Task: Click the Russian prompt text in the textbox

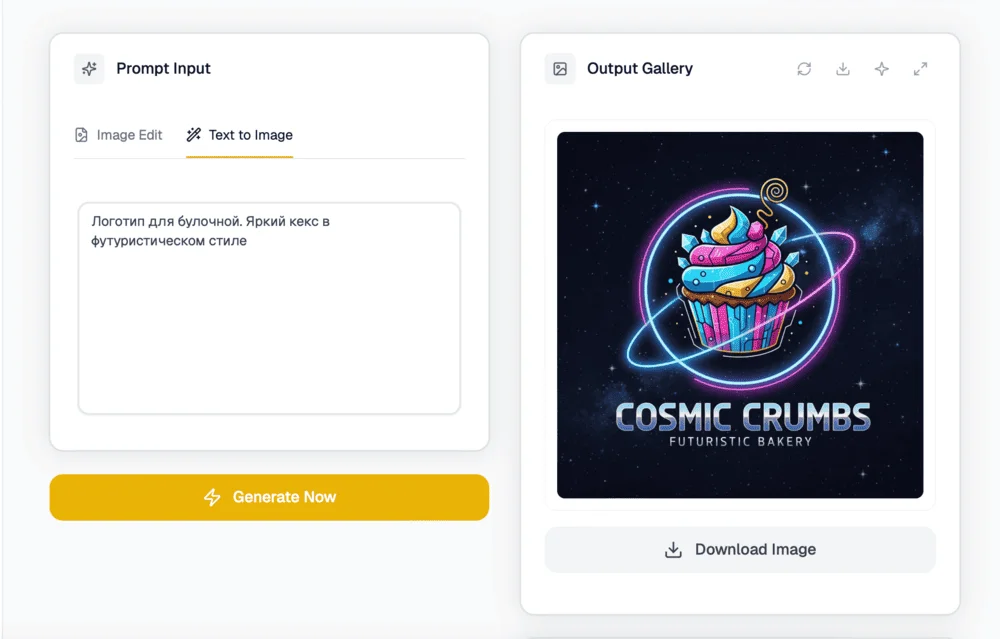Action: click(x=210, y=231)
